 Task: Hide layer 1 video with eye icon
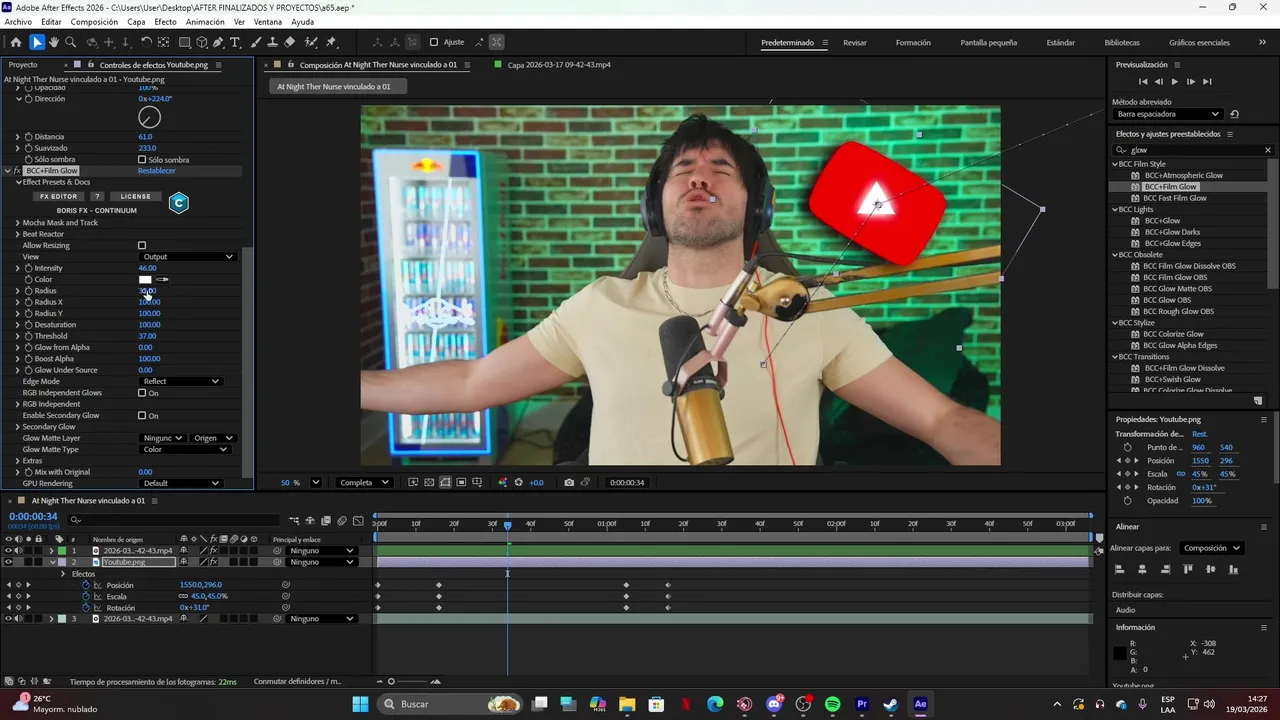click(9, 550)
